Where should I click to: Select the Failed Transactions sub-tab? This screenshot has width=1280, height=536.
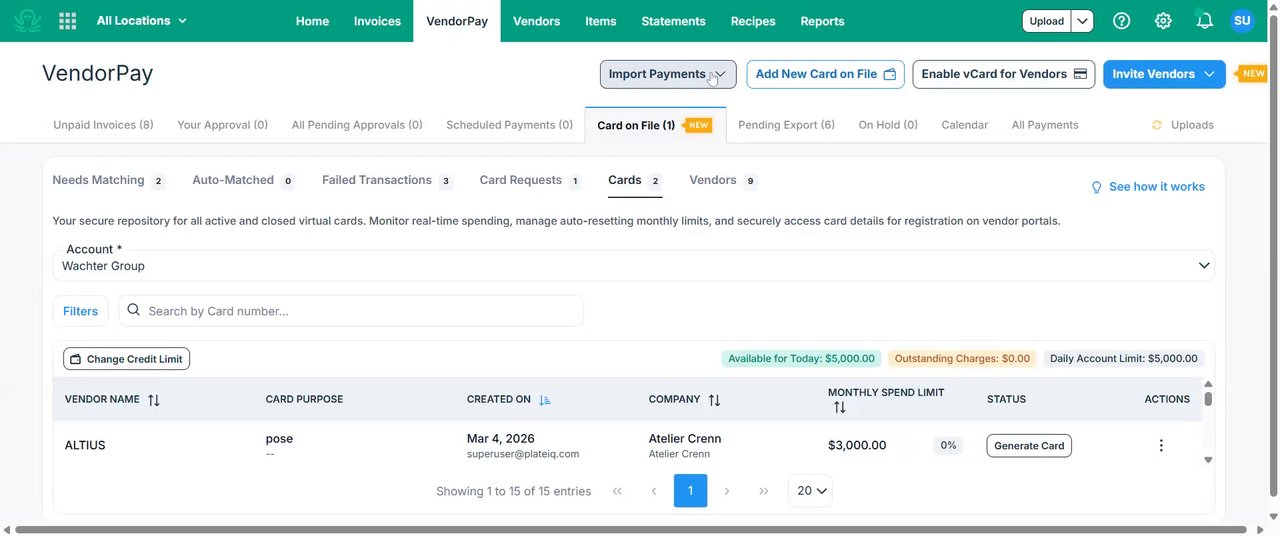[x=387, y=180]
